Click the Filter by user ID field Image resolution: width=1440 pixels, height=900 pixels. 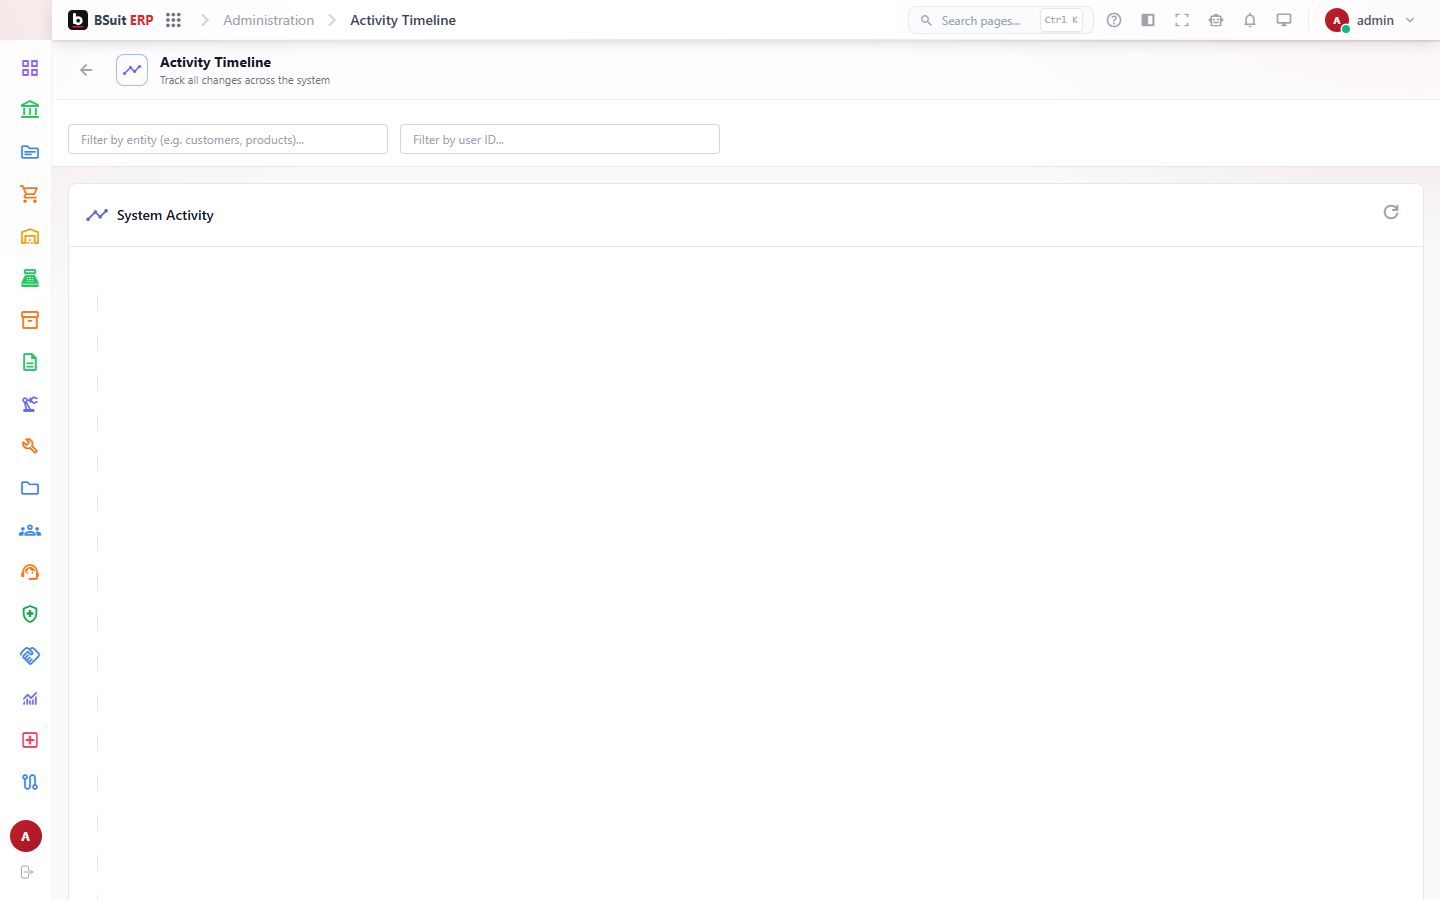point(560,139)
